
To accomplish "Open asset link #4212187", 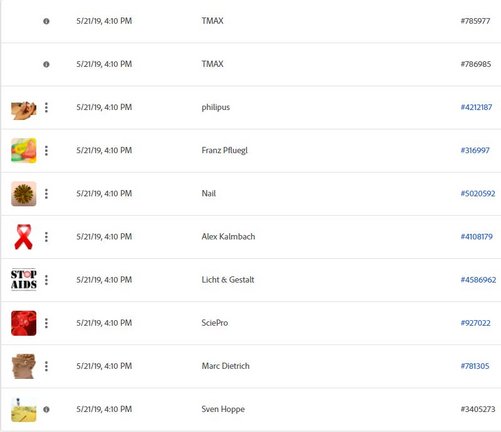I will (476, 107).
